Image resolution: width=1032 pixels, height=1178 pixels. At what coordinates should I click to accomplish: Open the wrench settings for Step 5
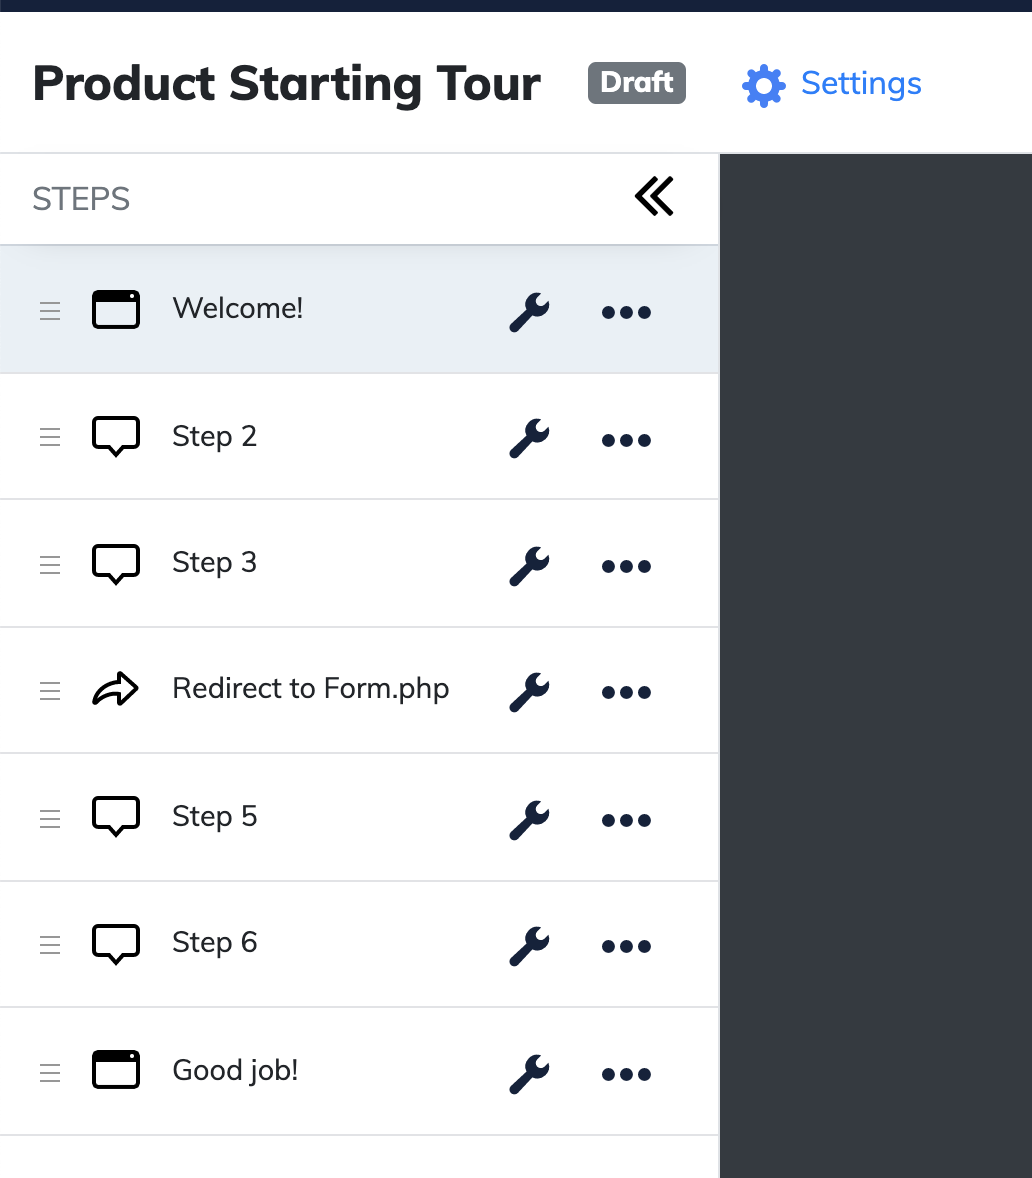529,819
